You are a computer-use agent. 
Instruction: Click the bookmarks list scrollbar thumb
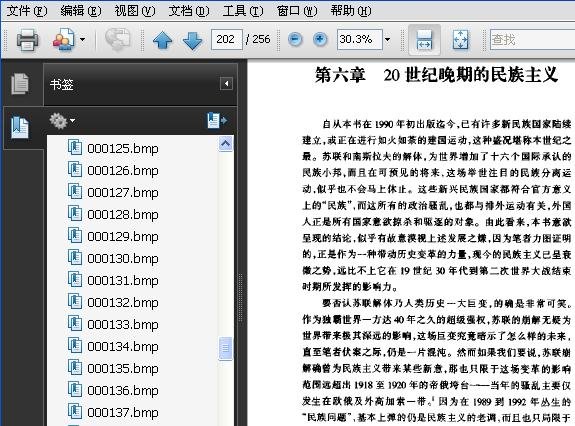pyautogui.click(x=226, y=348)
